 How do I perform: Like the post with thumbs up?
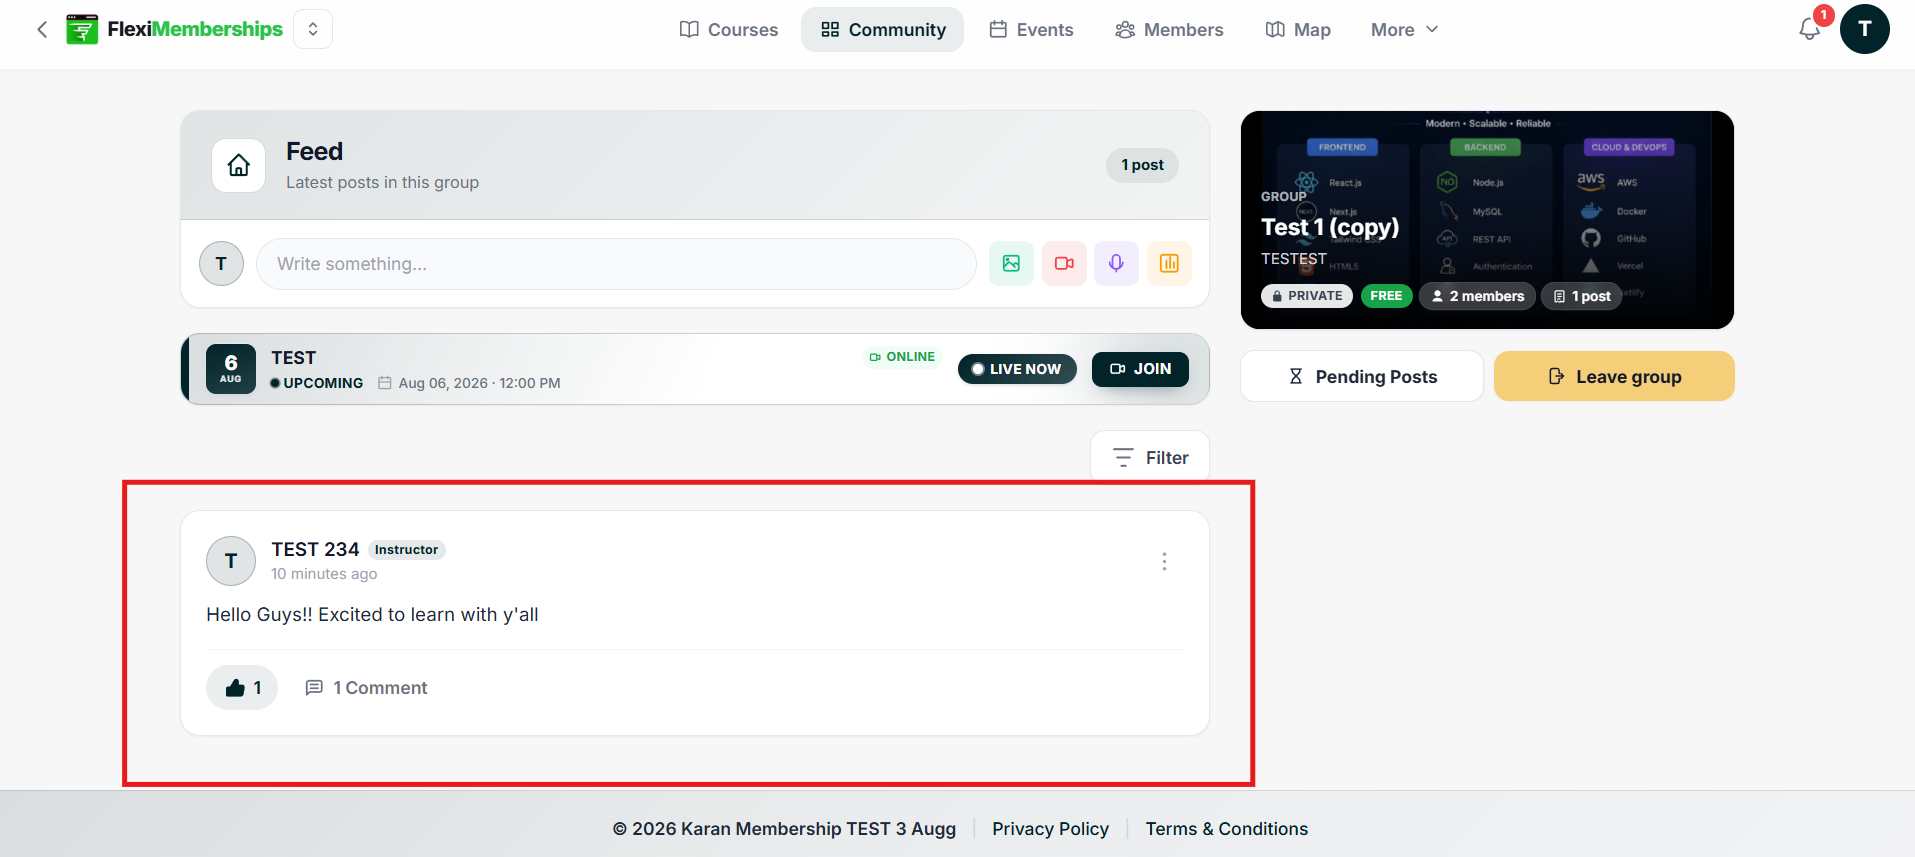(x=242, y=688)
